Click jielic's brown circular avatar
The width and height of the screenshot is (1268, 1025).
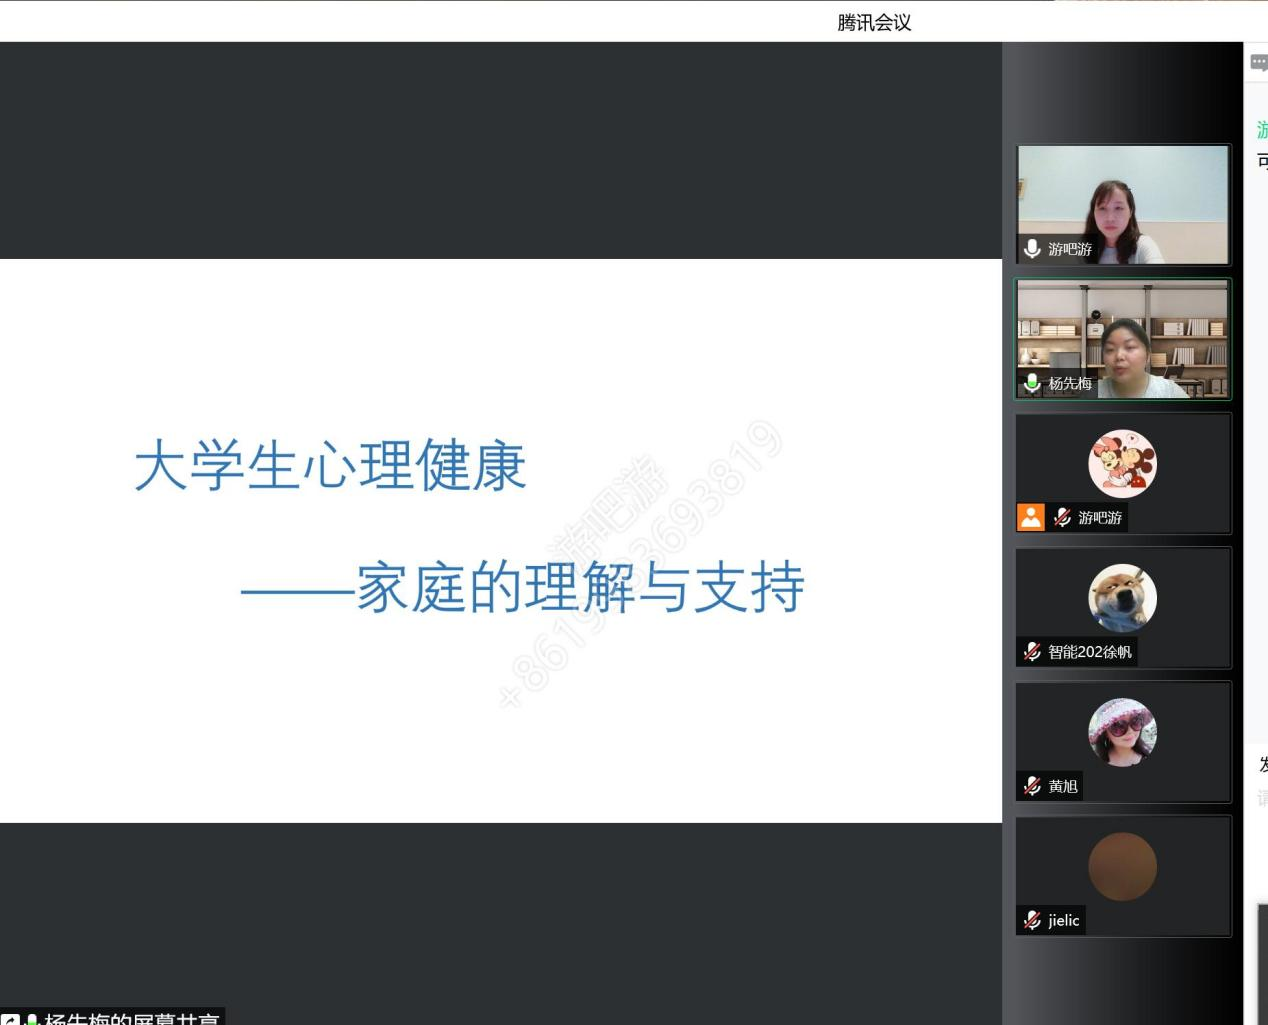tap(1122, 866)
